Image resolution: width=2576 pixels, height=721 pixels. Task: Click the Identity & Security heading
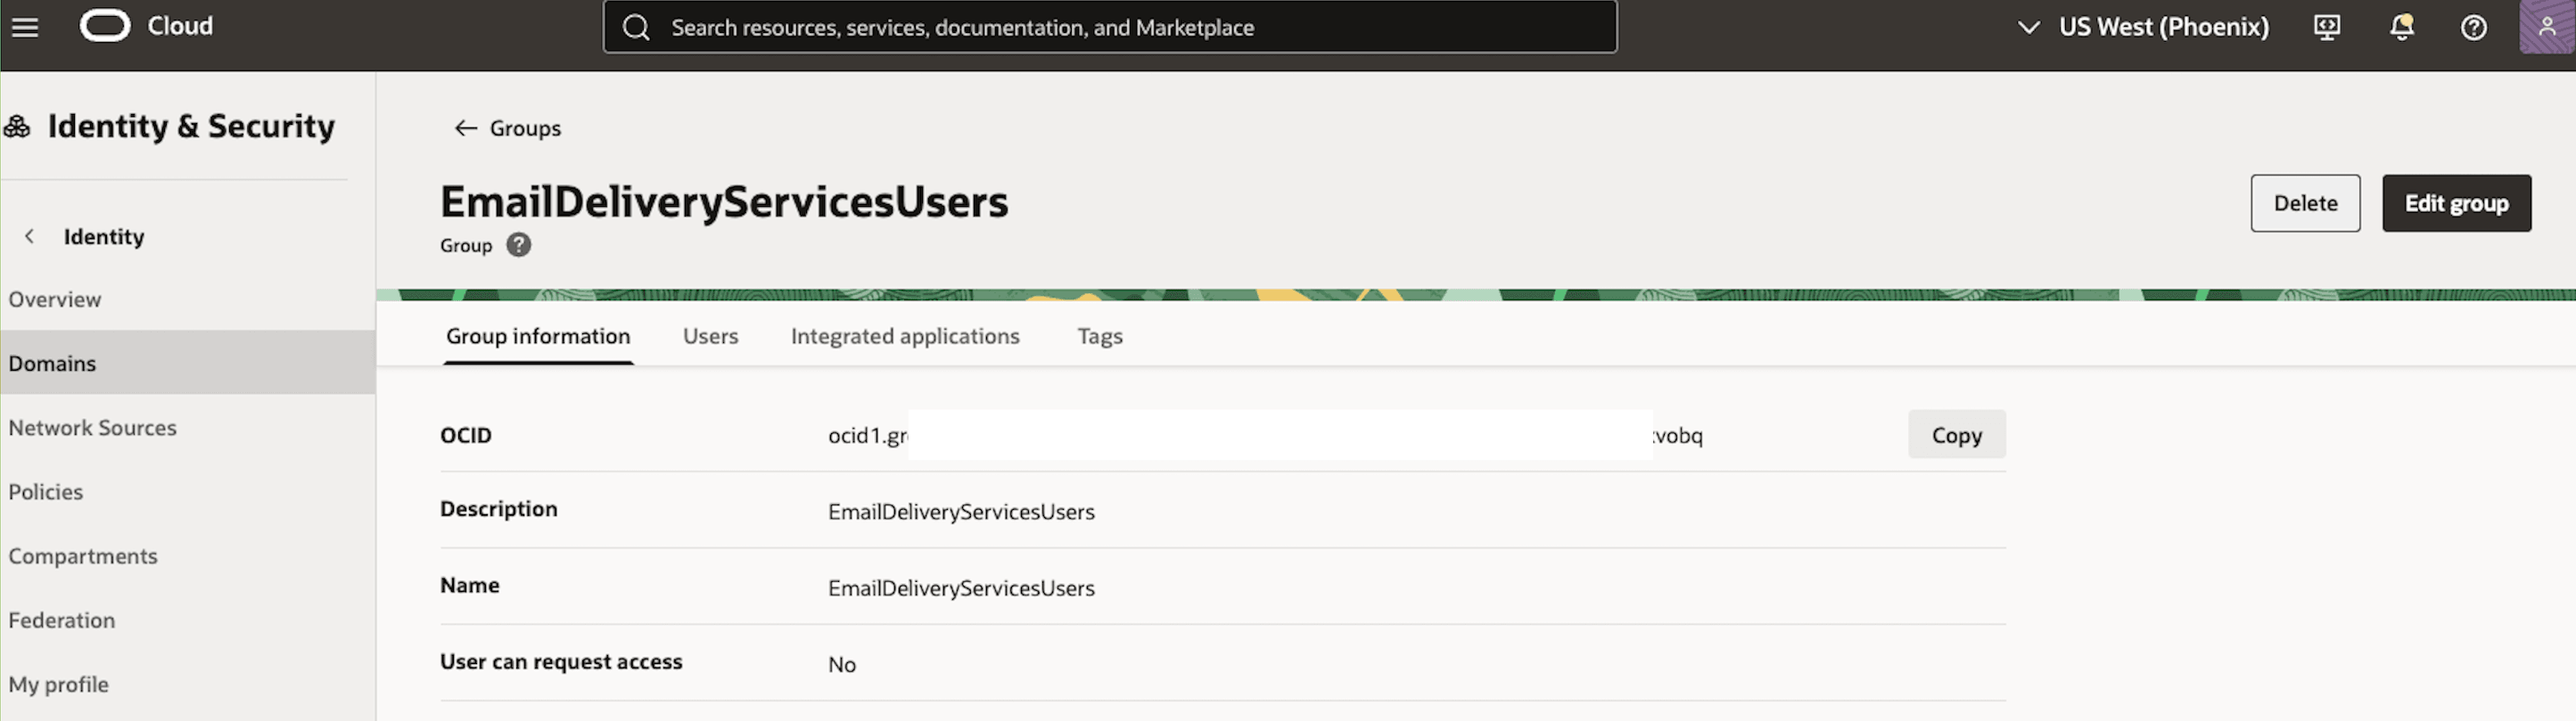click(x=191, y=126)
